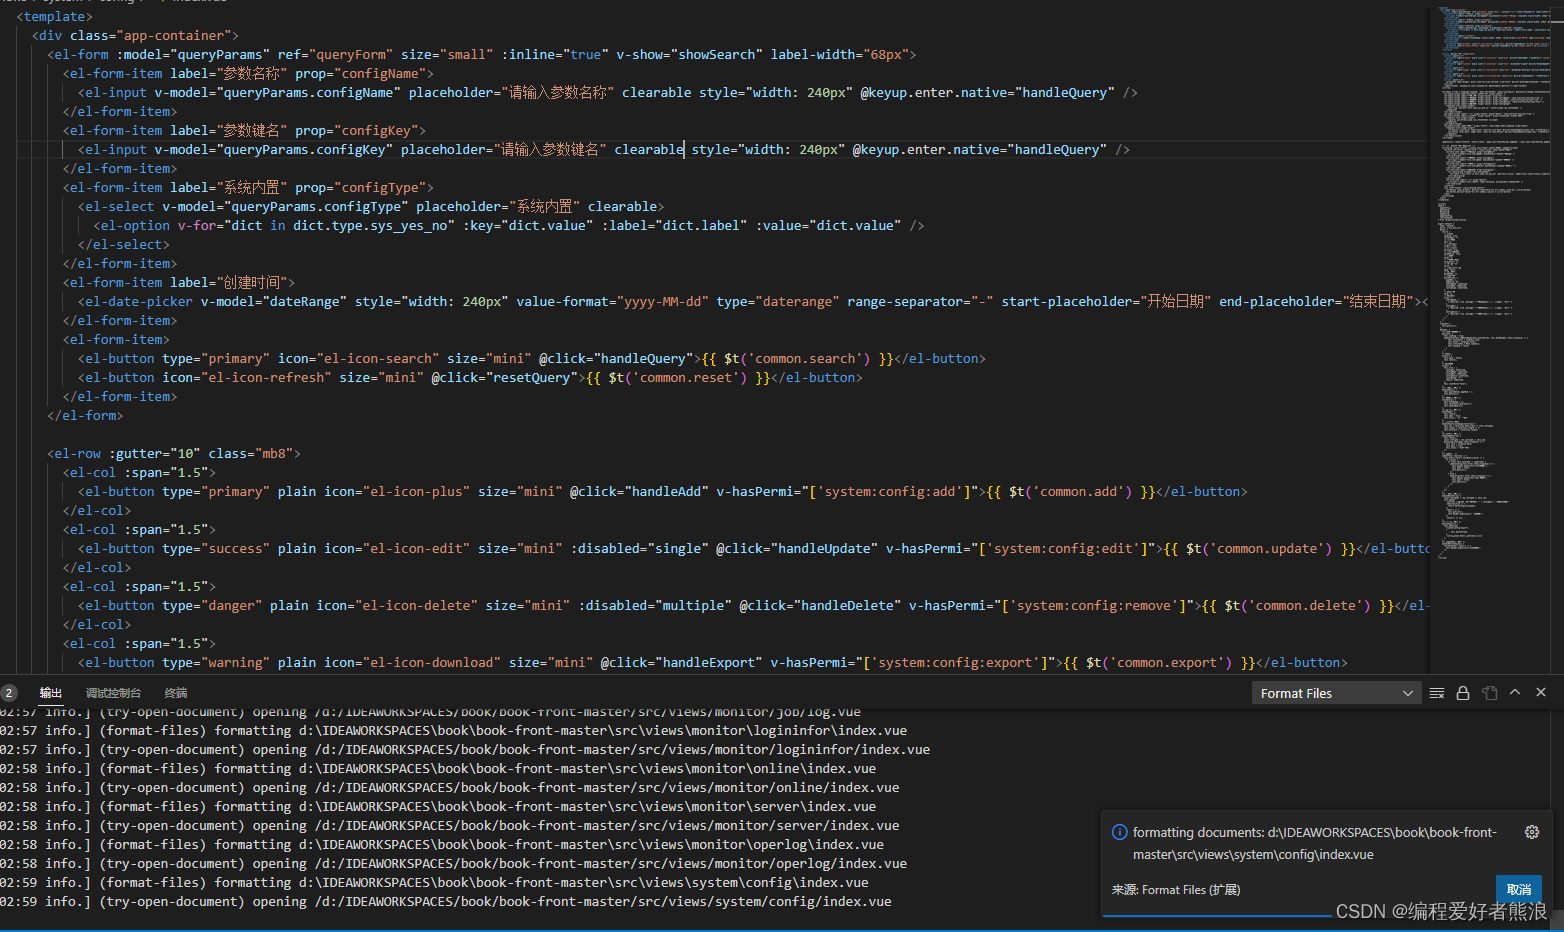The image size is (1564, 932).
Task: Click the info icon in the notification
Action: 1120,832
